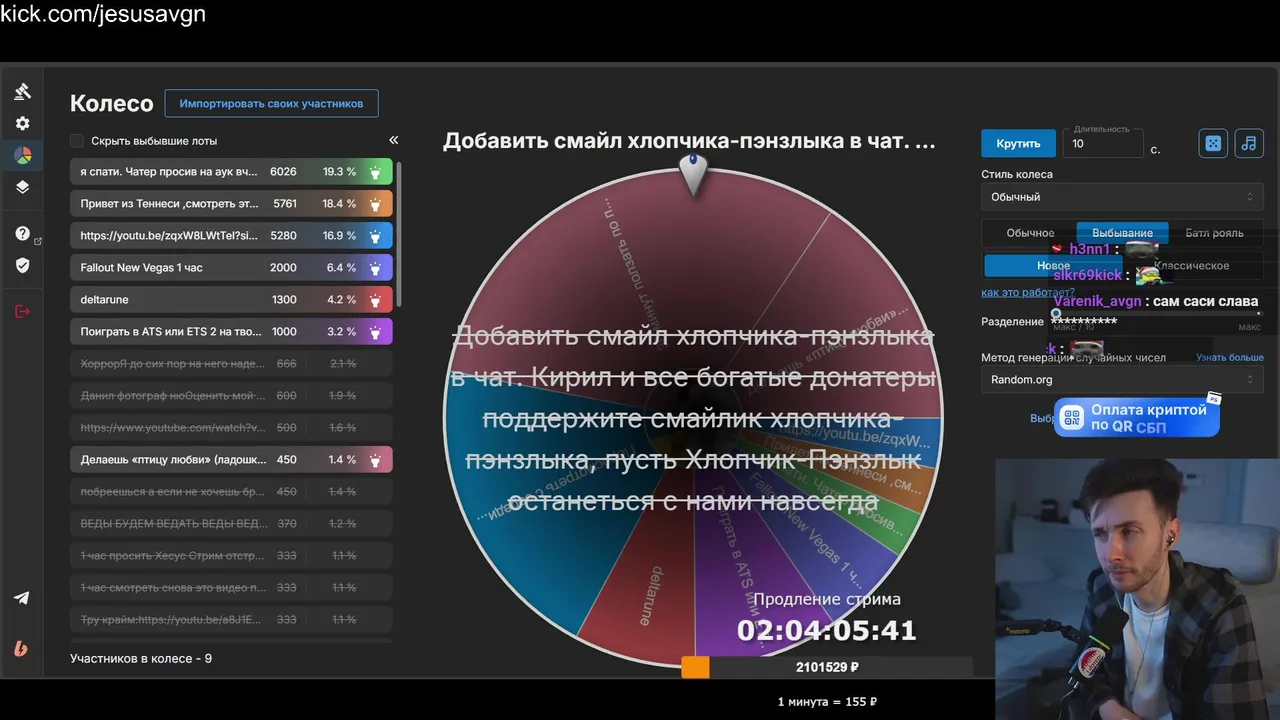Open the layers stack sidebar icon
The image size is (1280, 720).
pyautogui.click(x=22, y=187)
